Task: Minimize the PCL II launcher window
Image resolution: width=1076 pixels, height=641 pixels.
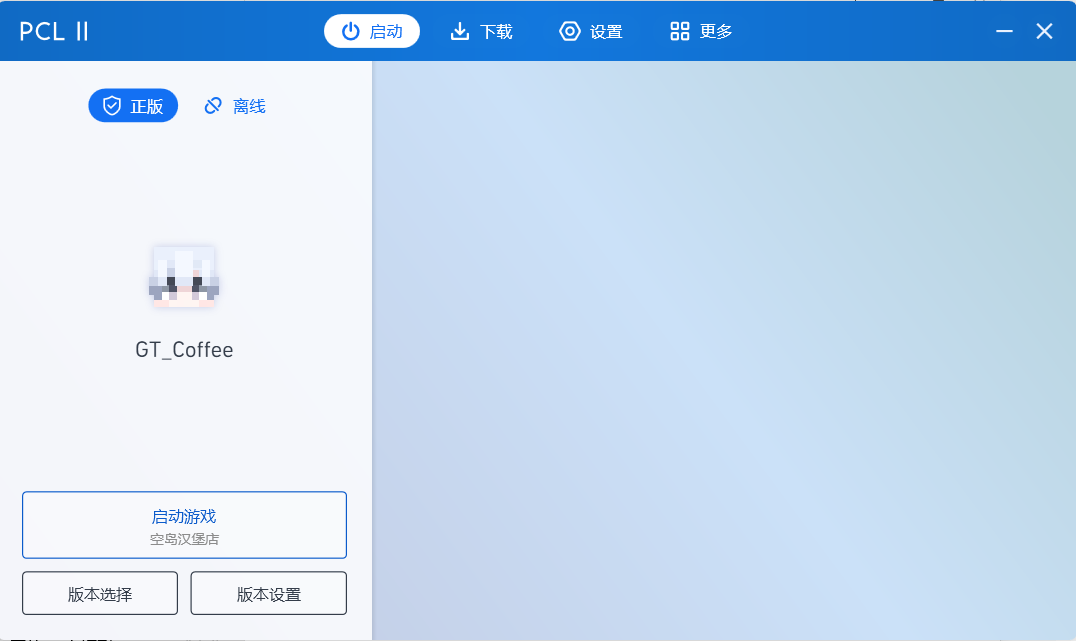Action: pyautogui.click(x=1004, y=32)
